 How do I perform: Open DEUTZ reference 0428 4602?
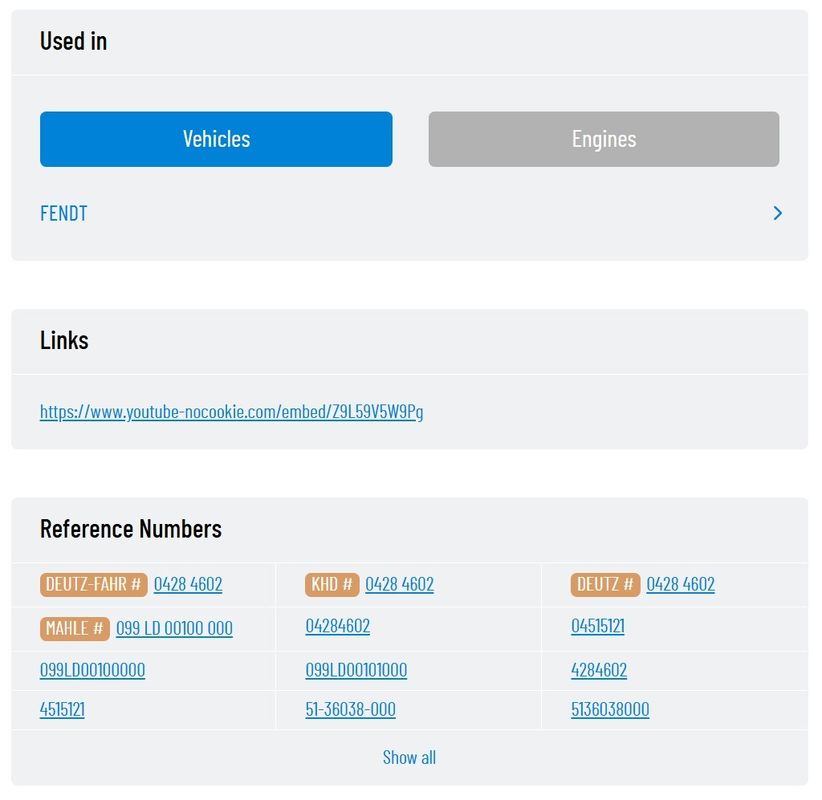(680, 584)
